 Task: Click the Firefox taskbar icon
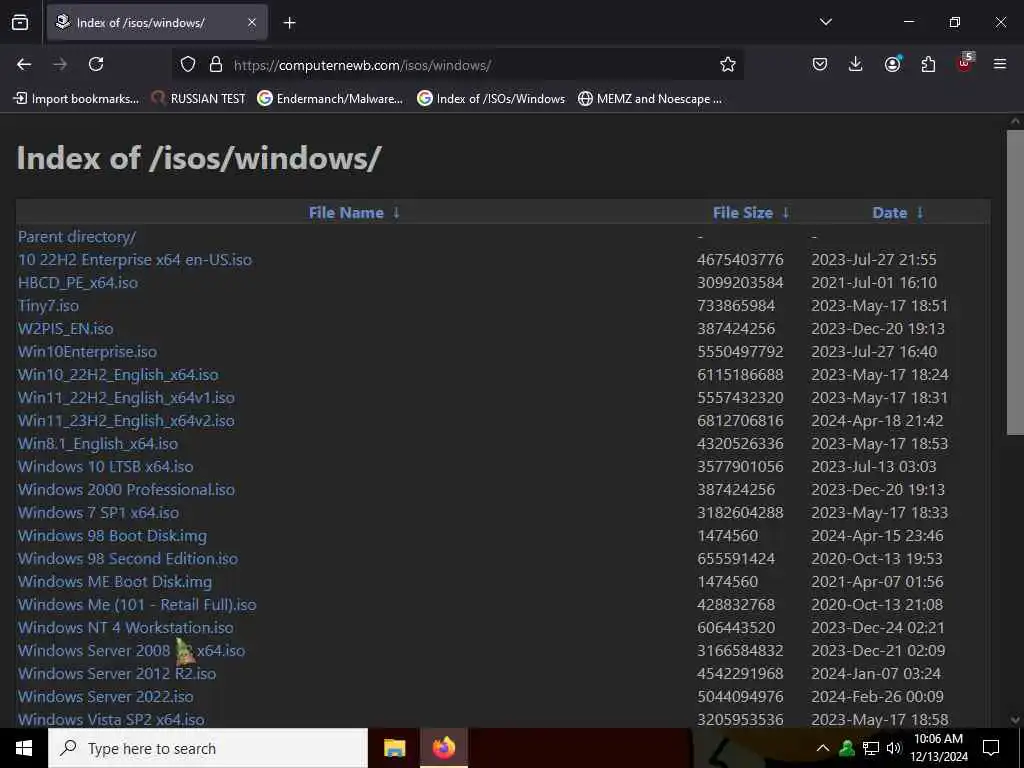click(443, 748)
